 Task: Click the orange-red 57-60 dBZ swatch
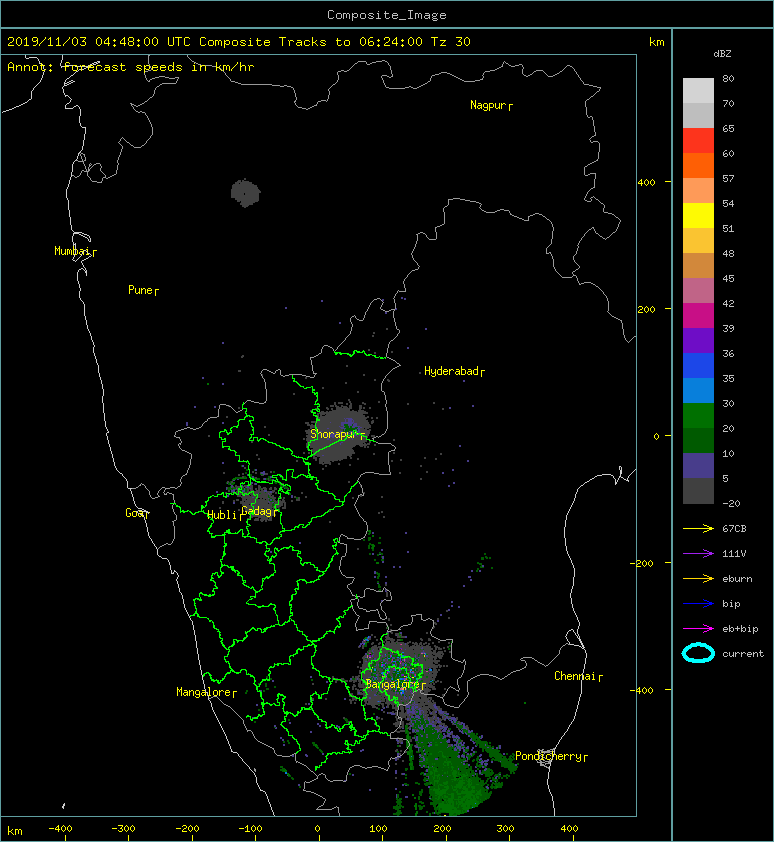tap(698, 165)
